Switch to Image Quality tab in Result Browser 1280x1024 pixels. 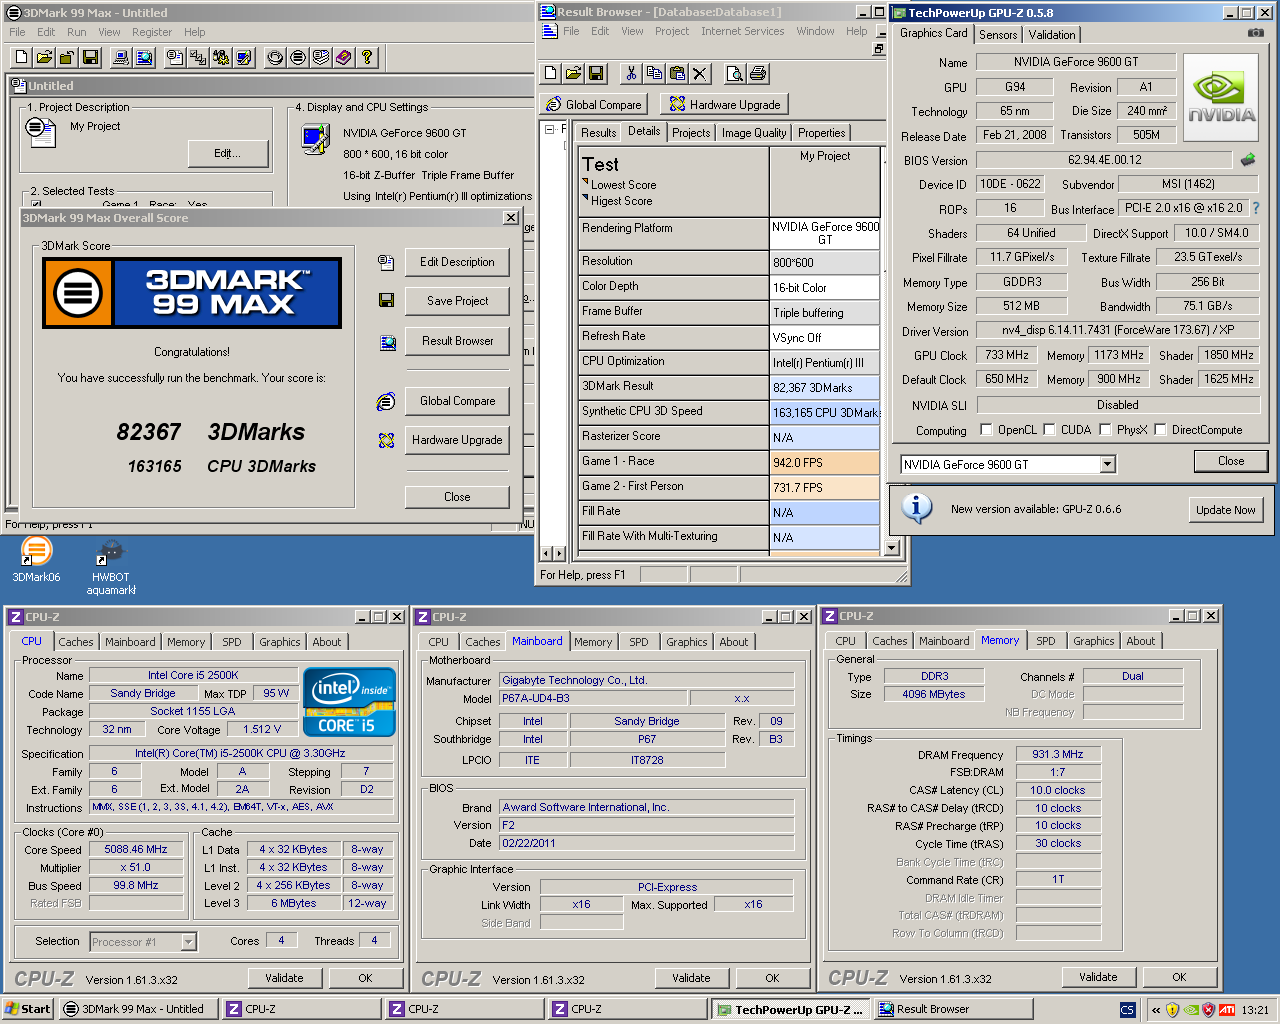point(754,133)
